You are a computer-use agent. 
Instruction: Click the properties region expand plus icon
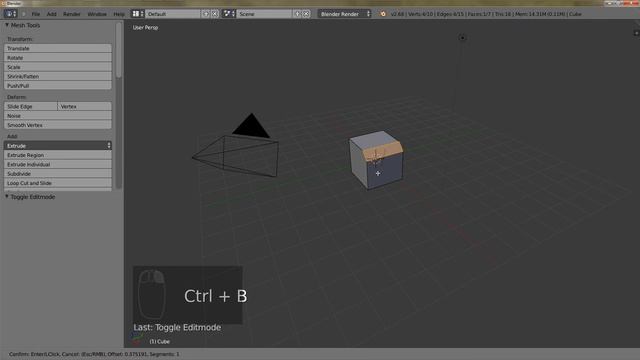click(x=636, y=33)
